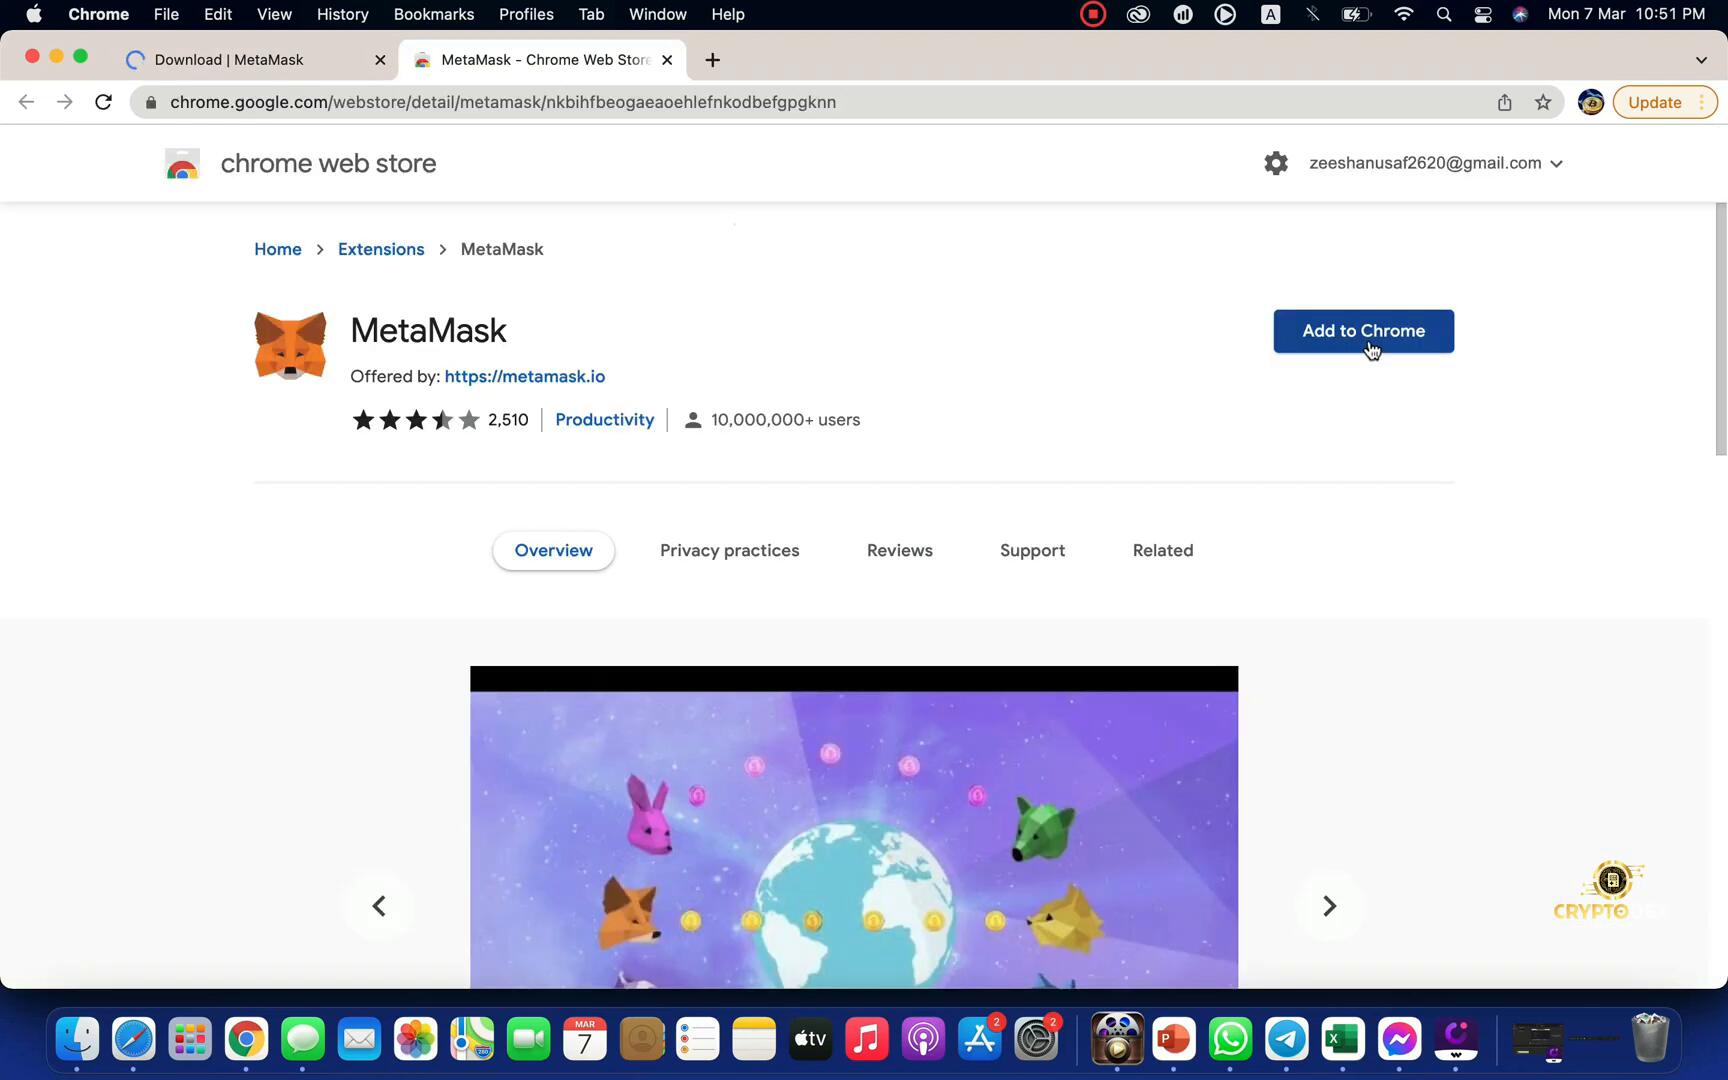This screenshot has width=1728, height=1080.
Task: Click the share icon in address bar
Action: click(1504, 102)
